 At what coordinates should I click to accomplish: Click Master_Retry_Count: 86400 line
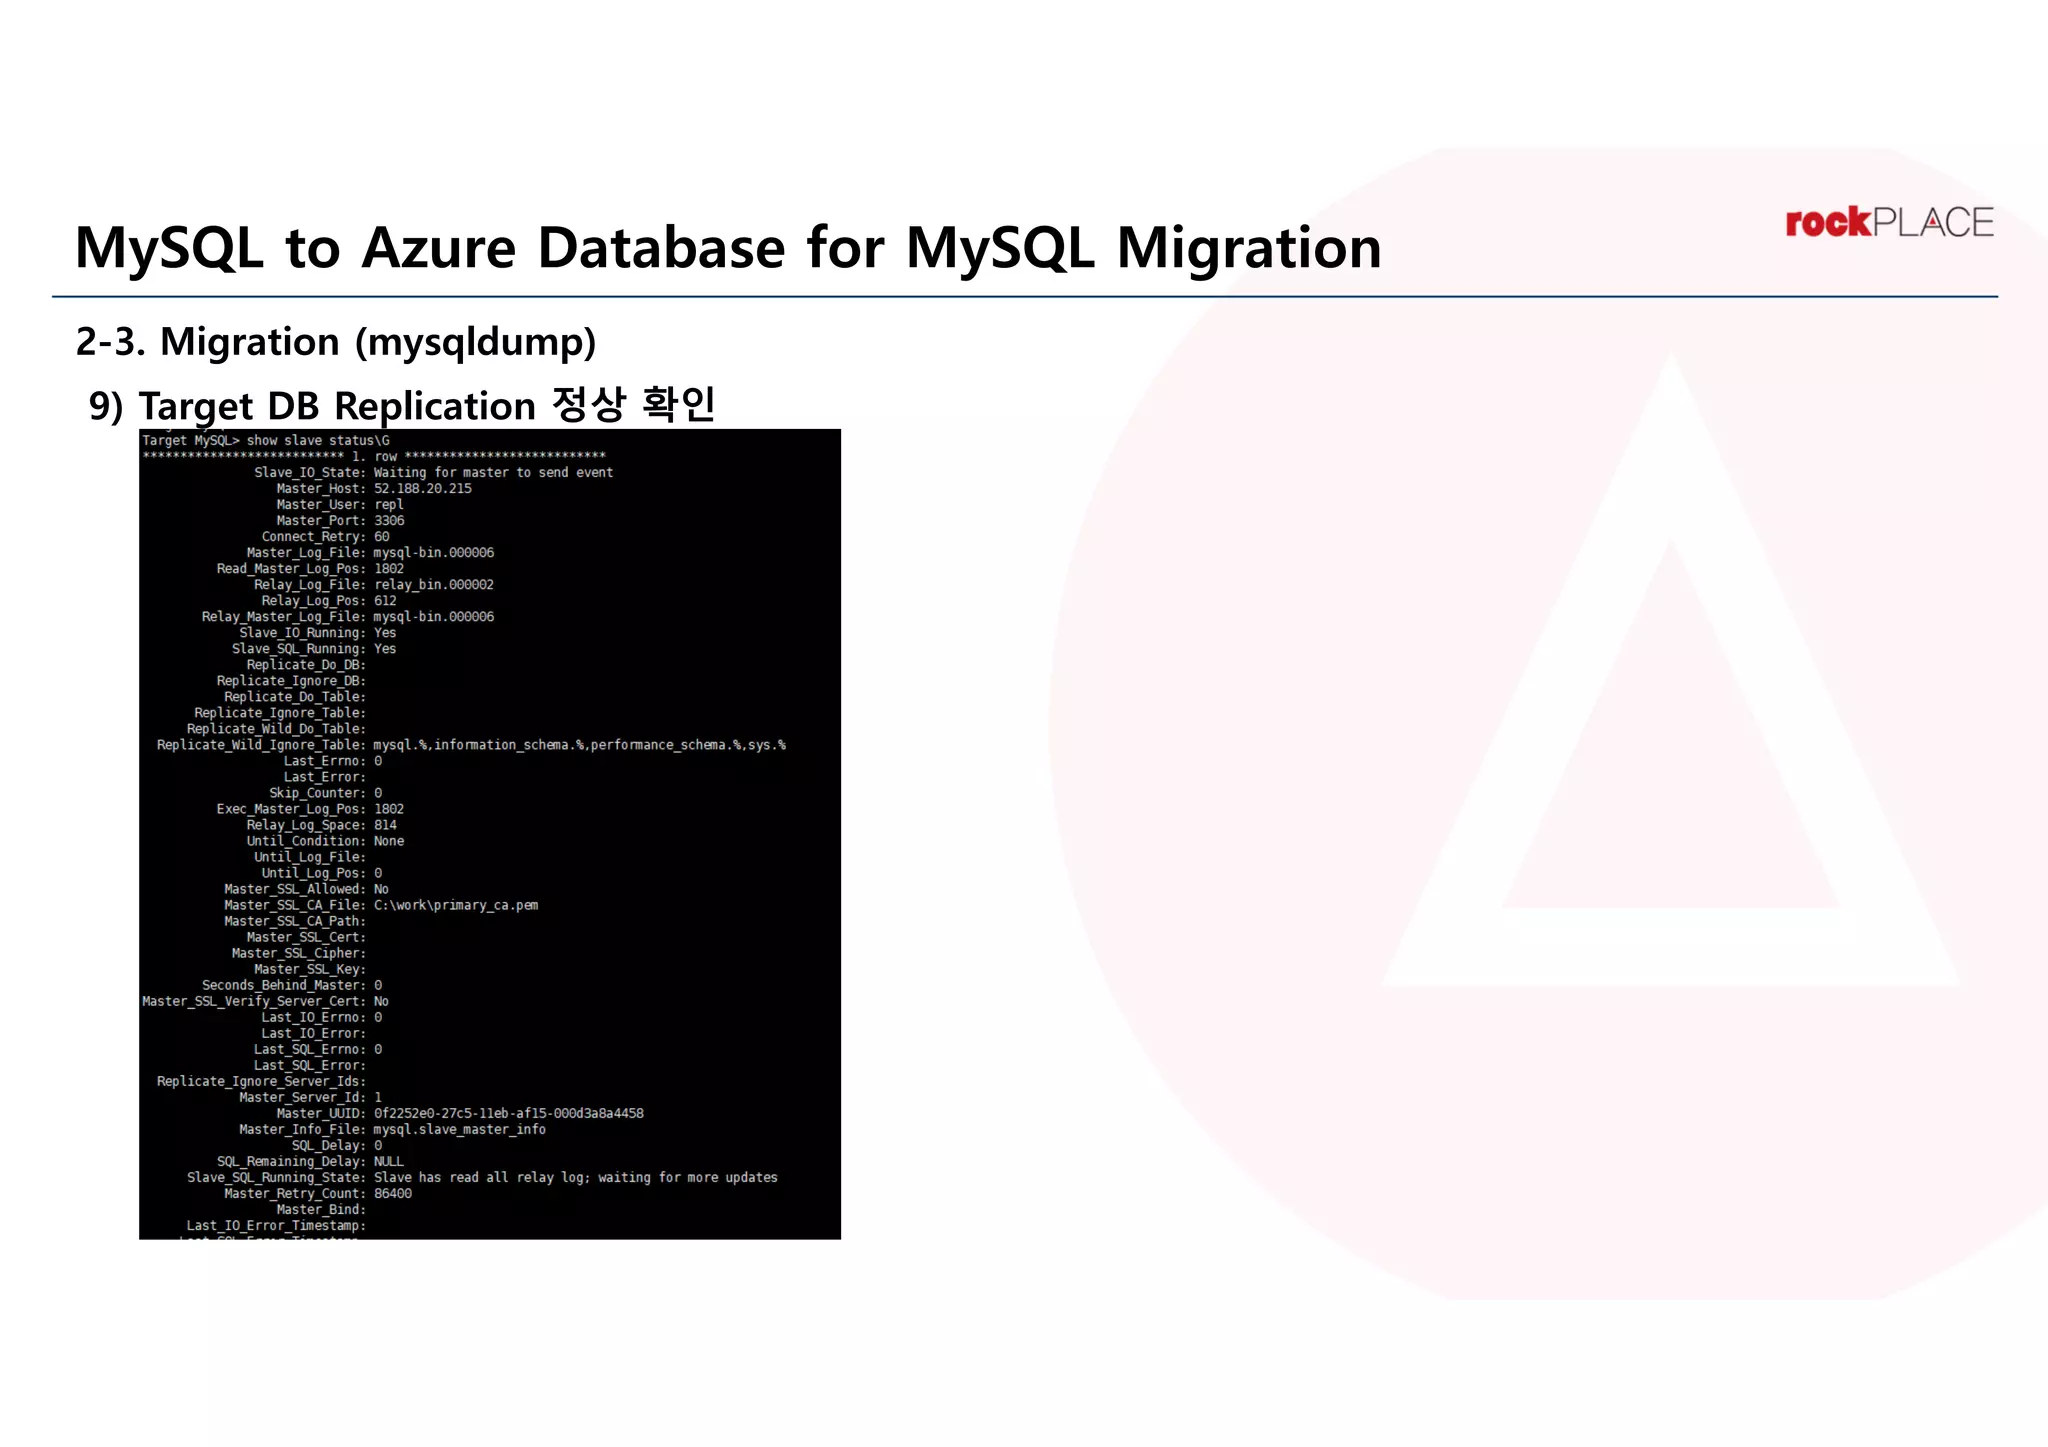click(x=318, y=1192)
